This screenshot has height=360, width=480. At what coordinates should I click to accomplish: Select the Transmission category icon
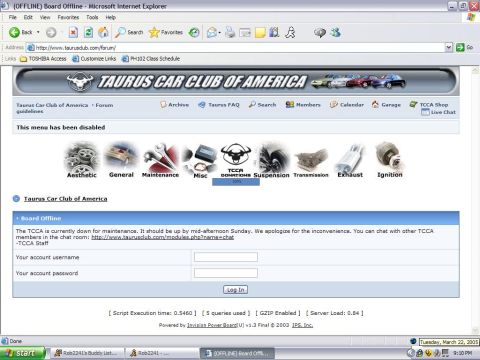[x=311, y=161]
